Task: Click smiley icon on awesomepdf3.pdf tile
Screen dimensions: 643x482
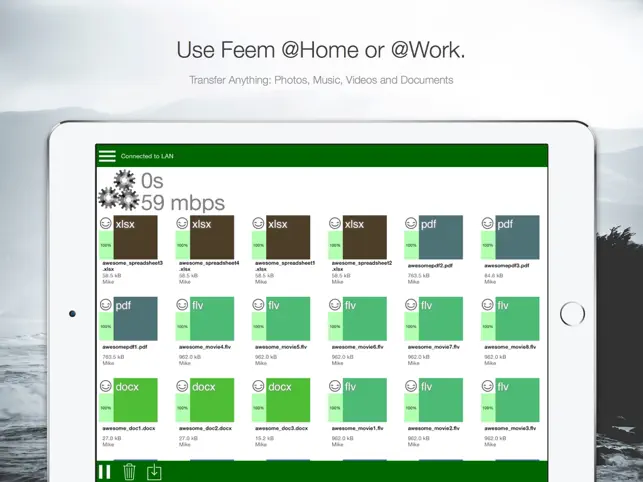Action: pos(488,224)
